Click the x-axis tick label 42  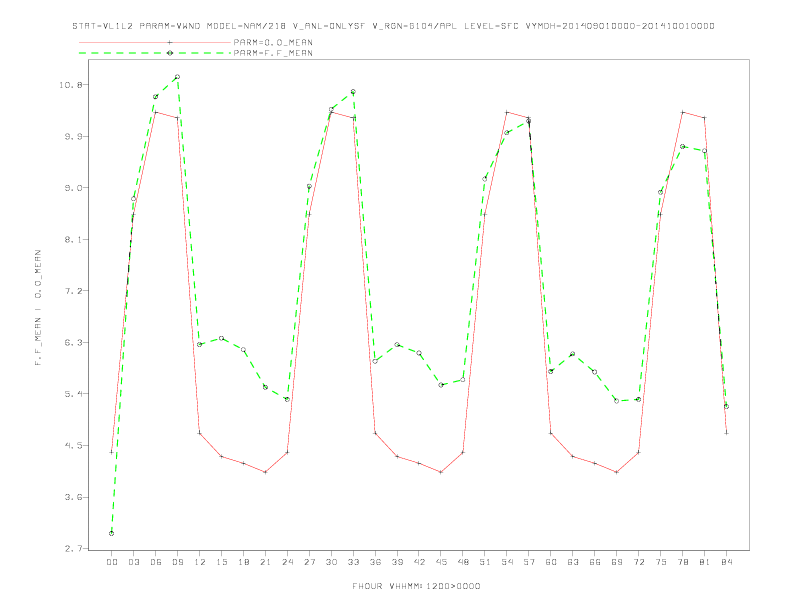click(x=419, y=562)
